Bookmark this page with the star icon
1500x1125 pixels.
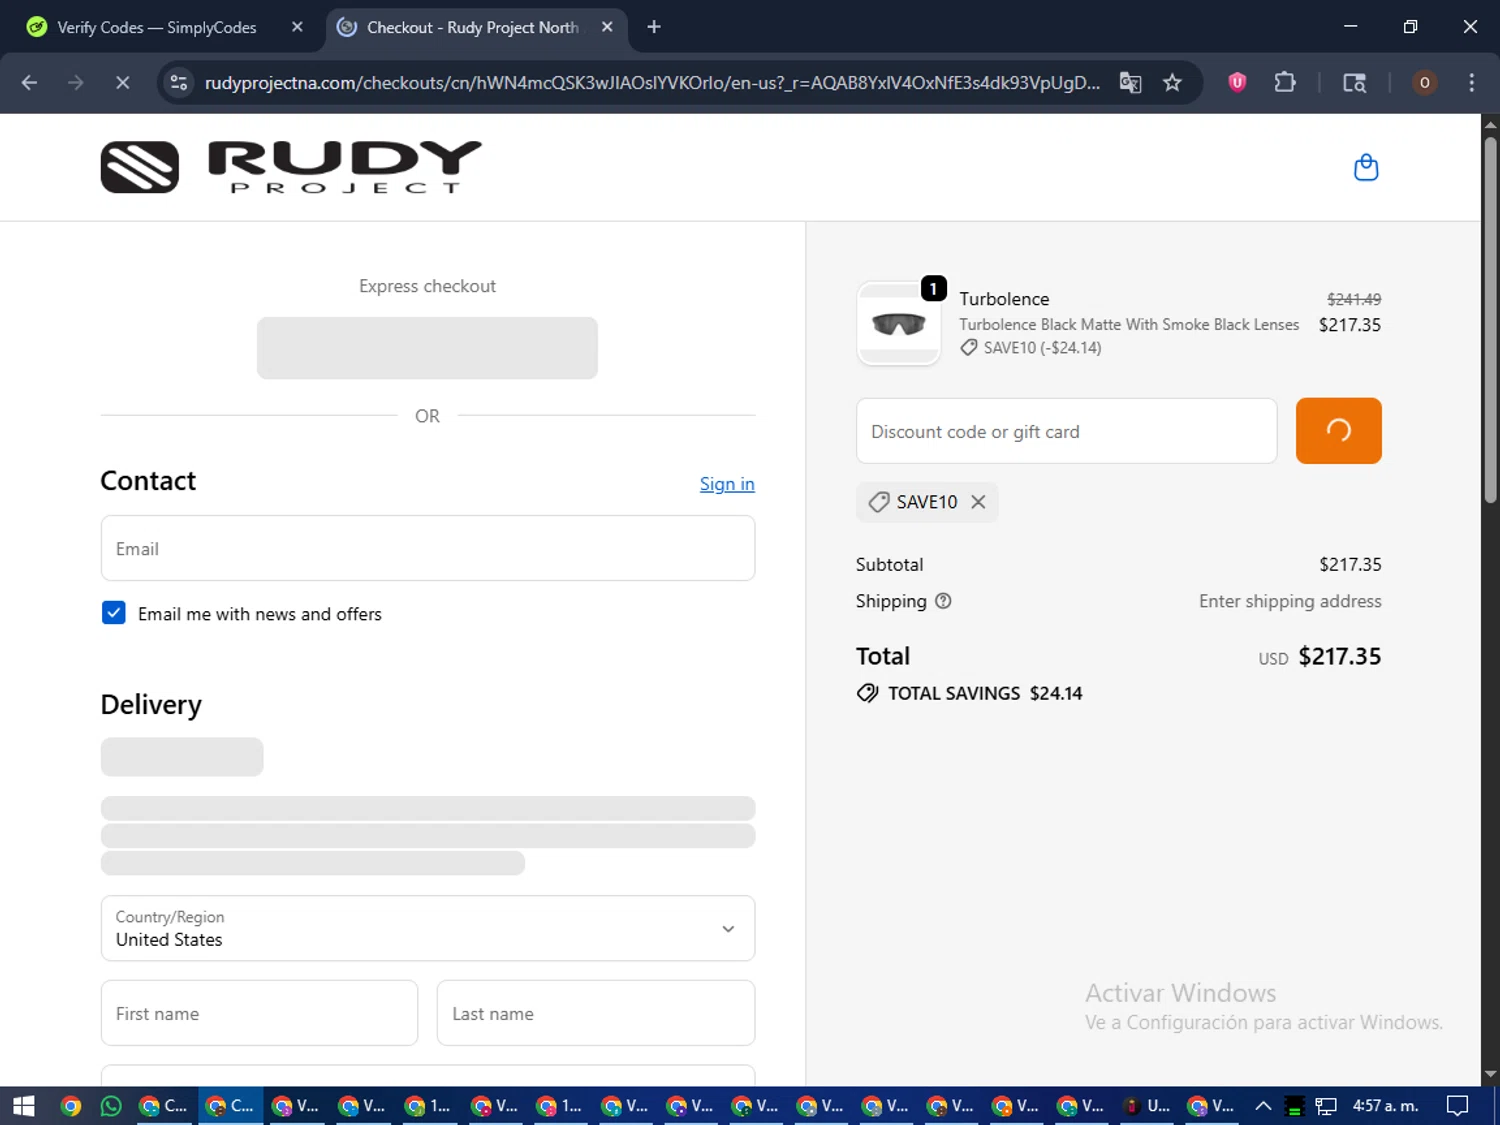[1172, 83]
